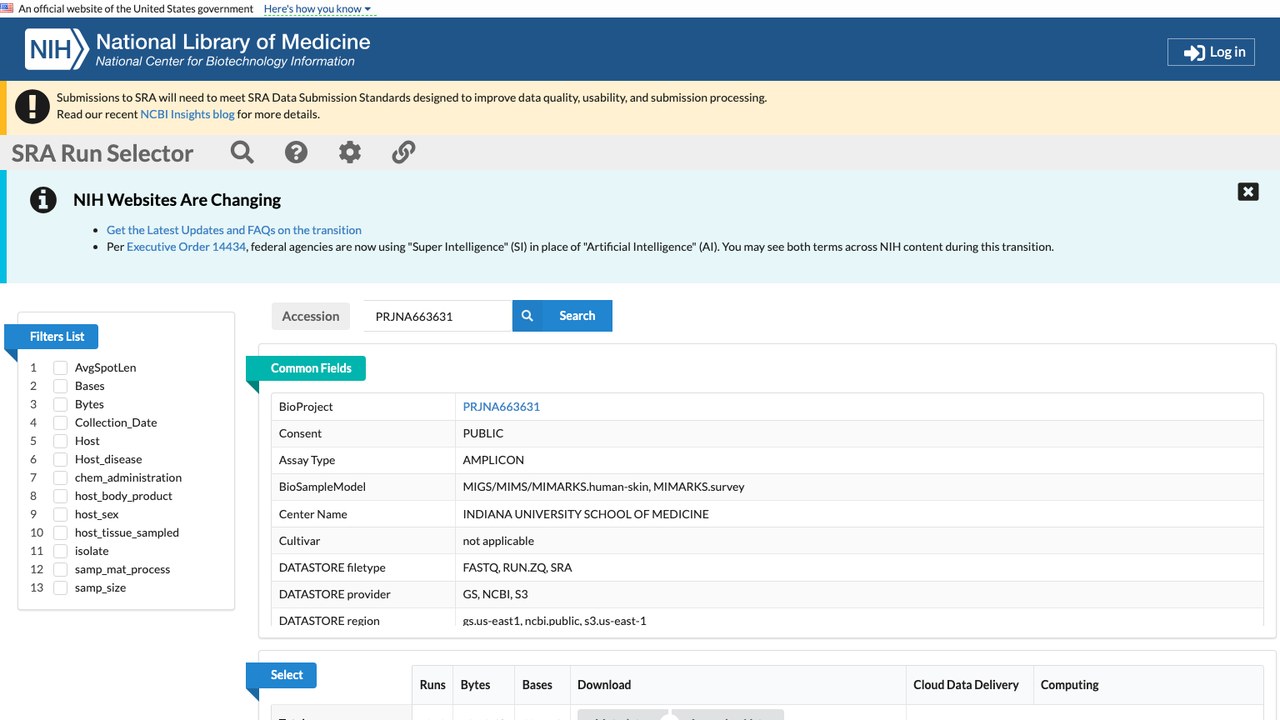Click the Accession label

point(311,316)
